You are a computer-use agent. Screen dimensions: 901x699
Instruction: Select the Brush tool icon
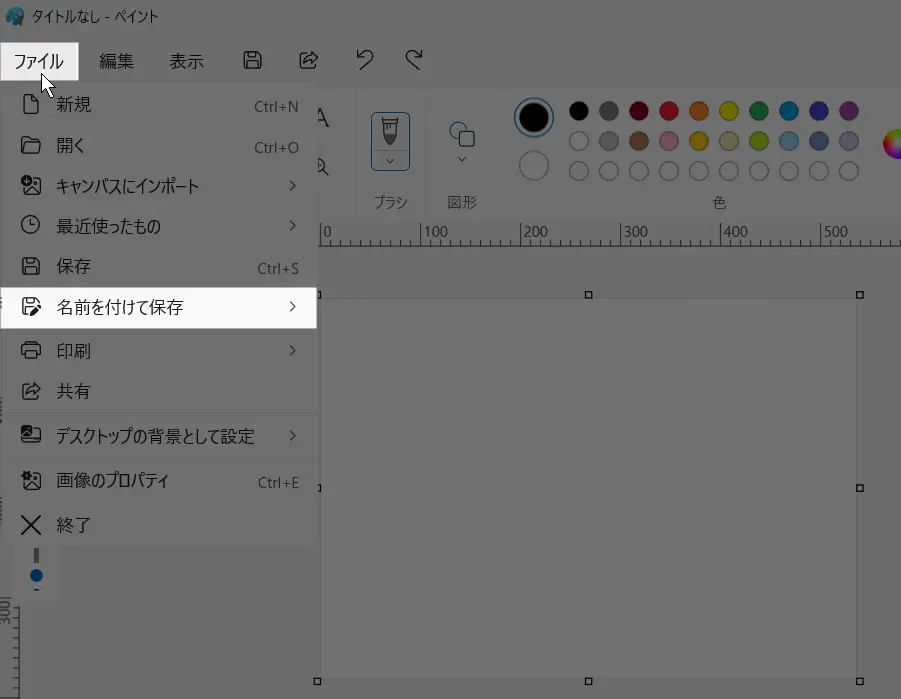(x=390, y=132)
